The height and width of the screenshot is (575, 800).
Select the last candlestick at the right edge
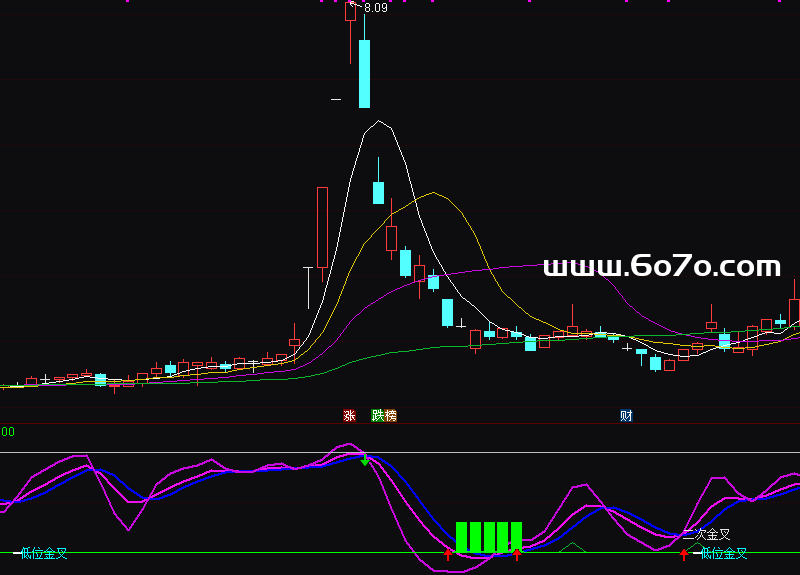pos(794,311)
